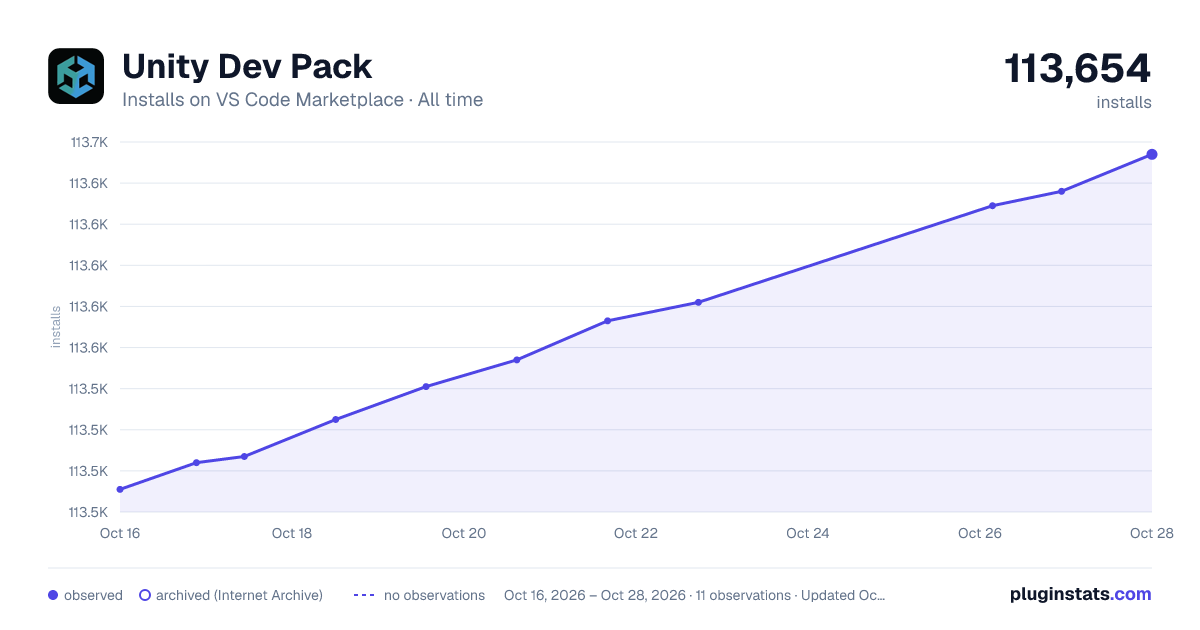The height and width of the screenshot is (630, 1200).
Task: Click the 113.7K y-axis label
Action: pyautogui.click(x=88, y=142)
